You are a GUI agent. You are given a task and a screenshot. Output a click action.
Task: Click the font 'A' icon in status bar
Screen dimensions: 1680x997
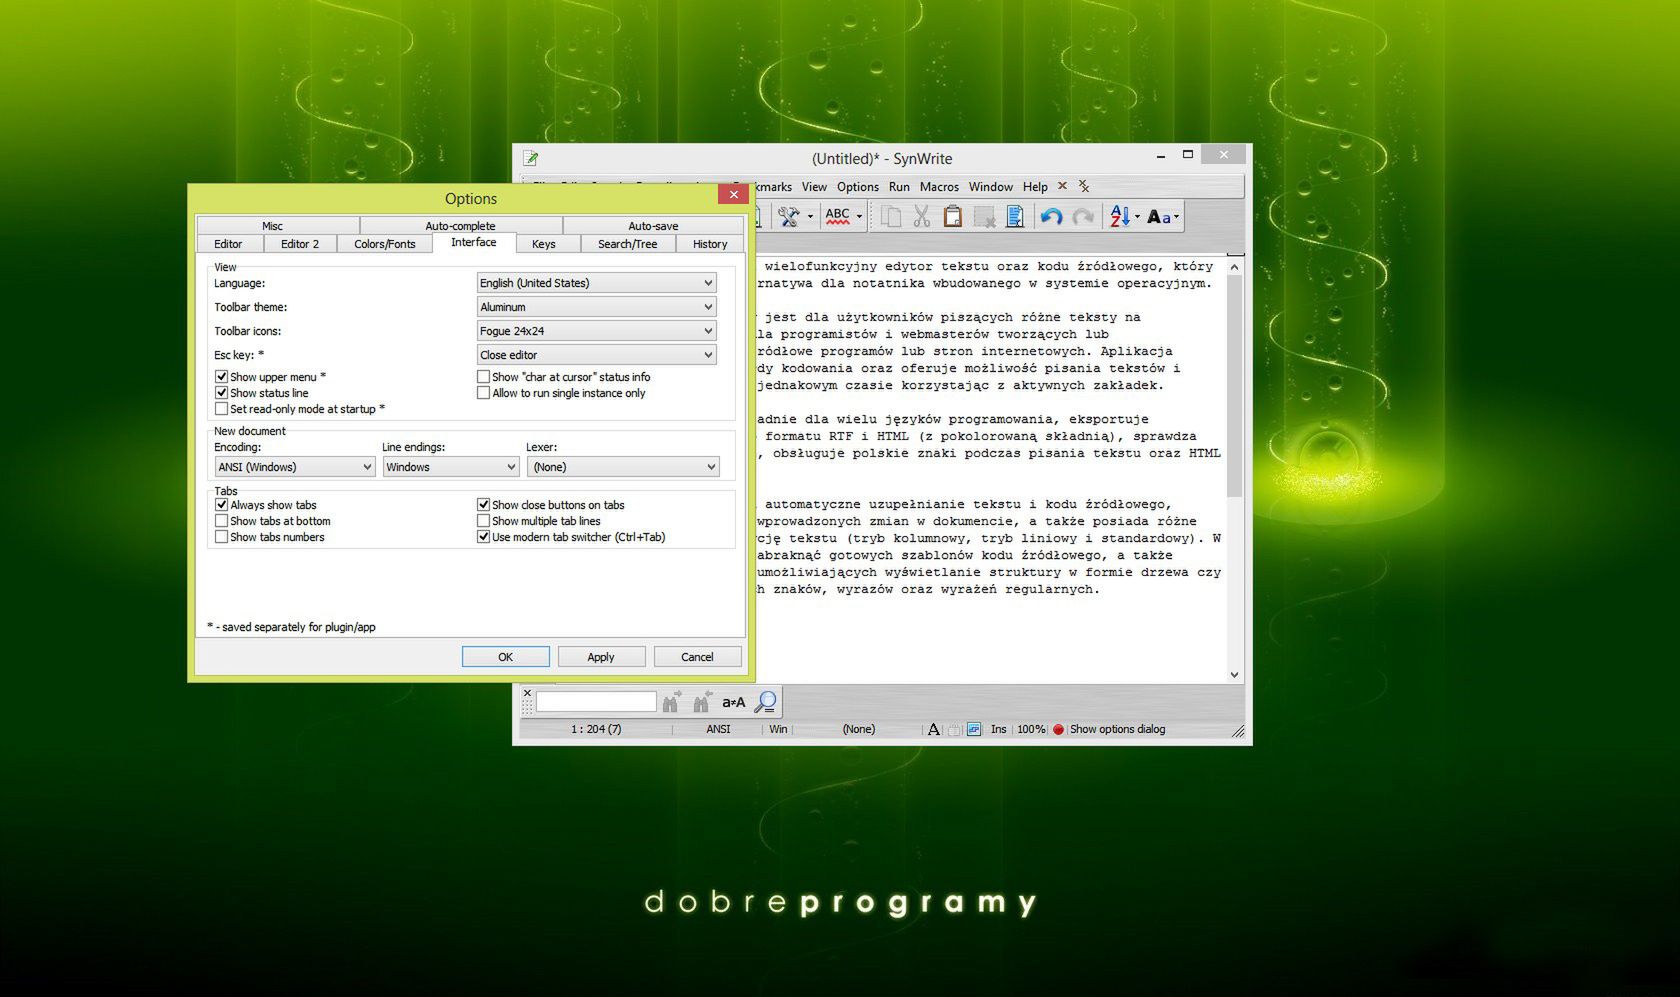tap(934, 730)
